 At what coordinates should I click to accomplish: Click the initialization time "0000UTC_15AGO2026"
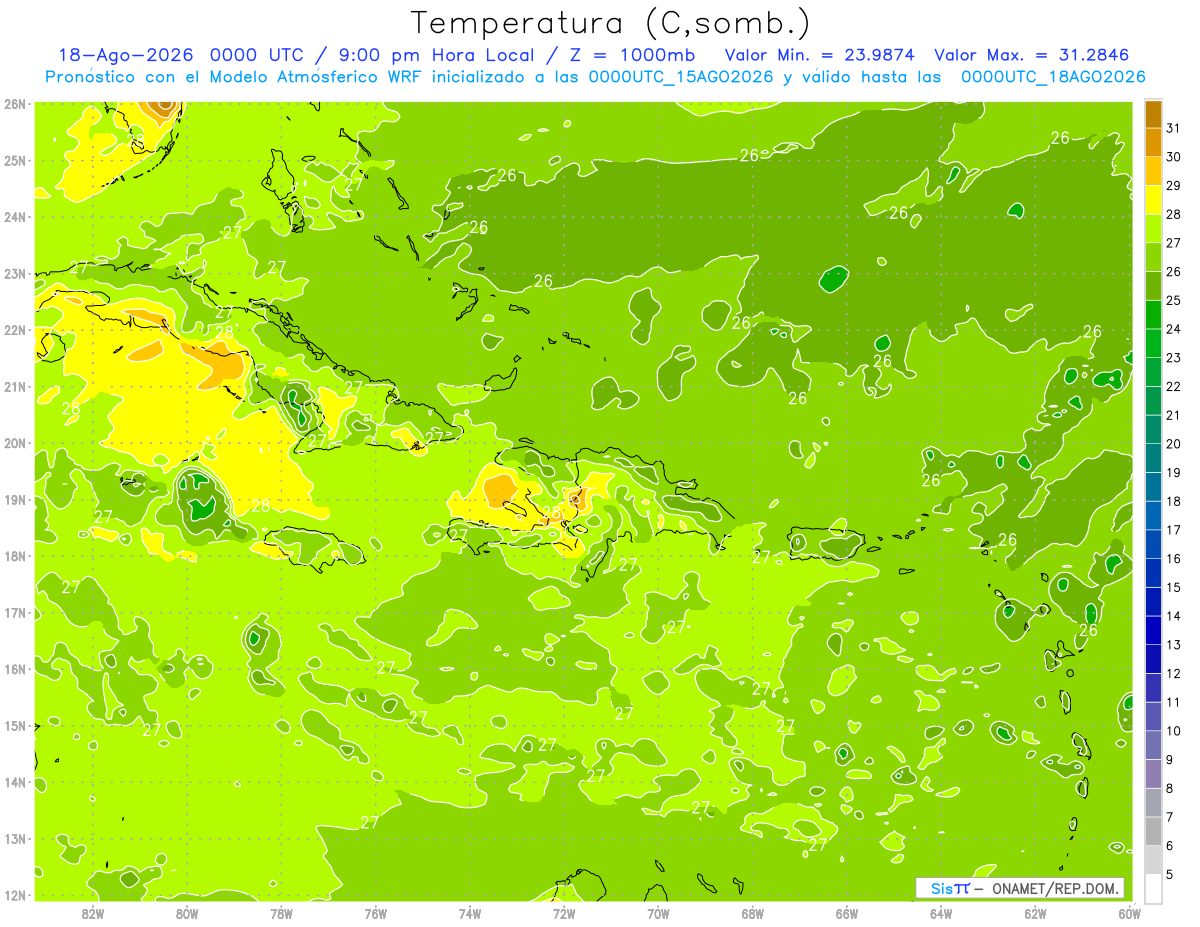[681, 77]
